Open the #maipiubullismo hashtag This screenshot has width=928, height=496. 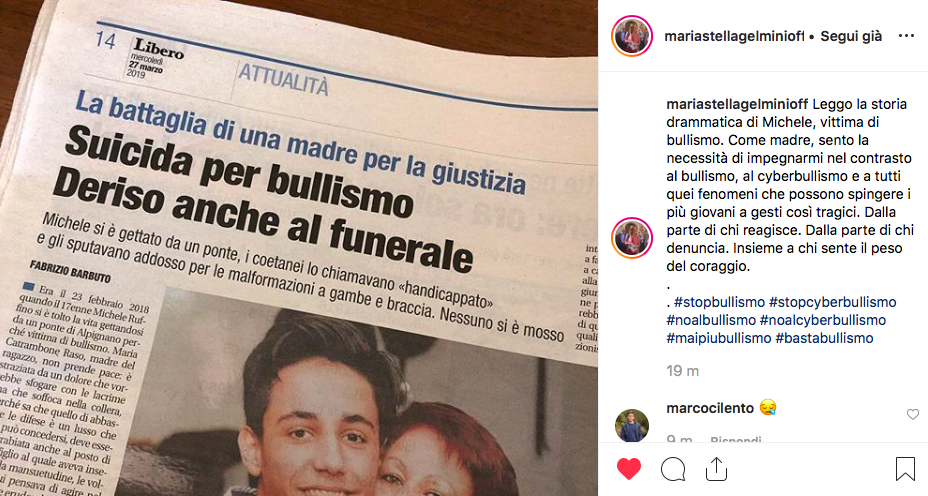[x=718, y=339]
